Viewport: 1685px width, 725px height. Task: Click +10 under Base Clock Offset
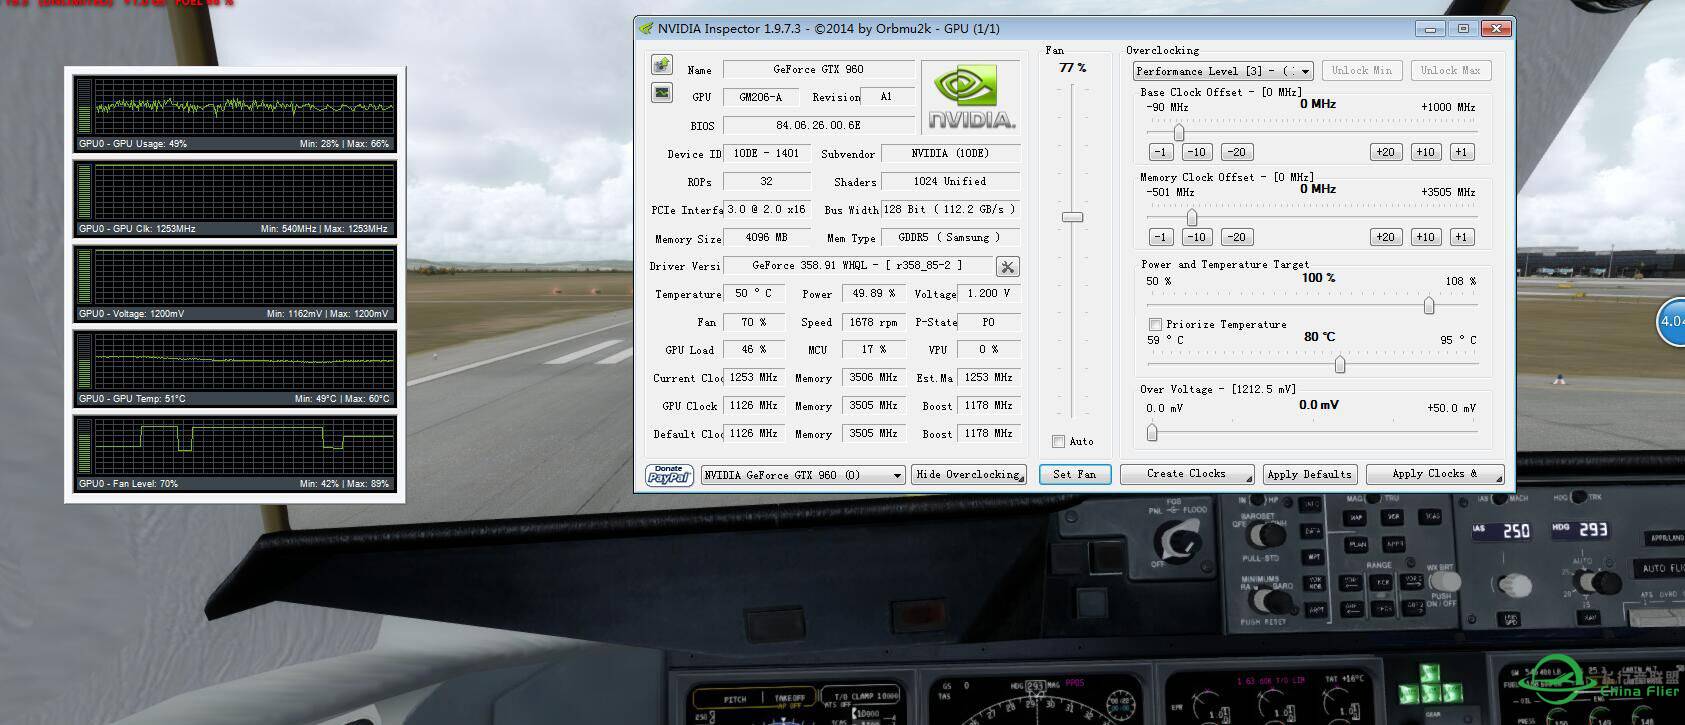tap(1425, 152)
